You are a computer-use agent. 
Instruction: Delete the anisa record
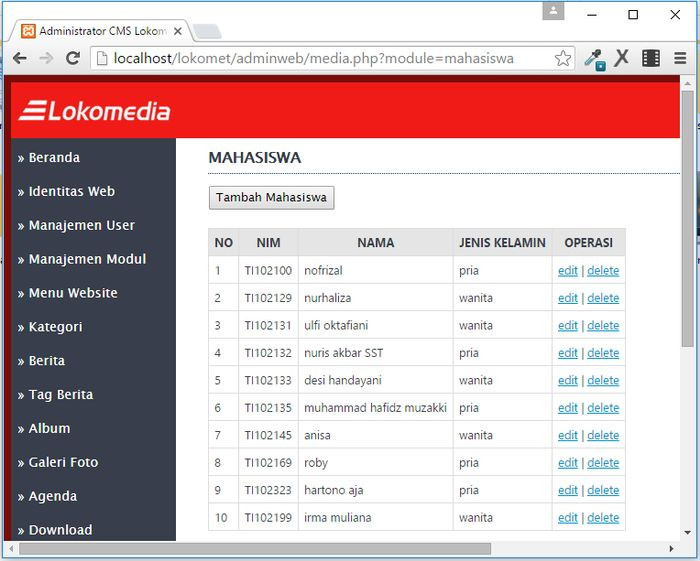[603, 436]
